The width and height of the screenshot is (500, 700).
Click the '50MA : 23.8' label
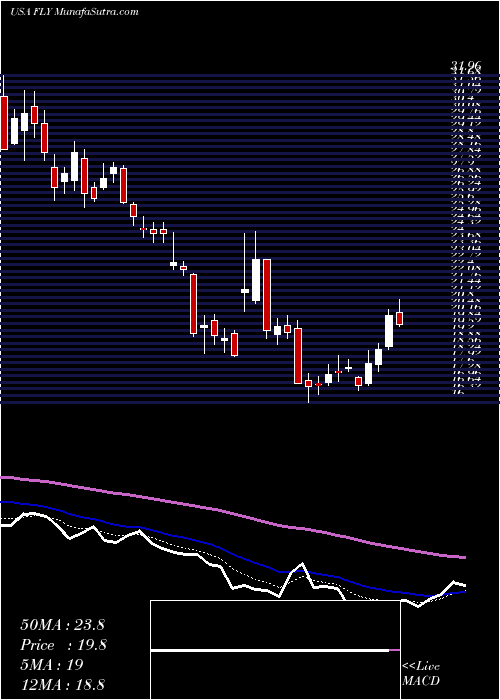click(x=62, y=625)
